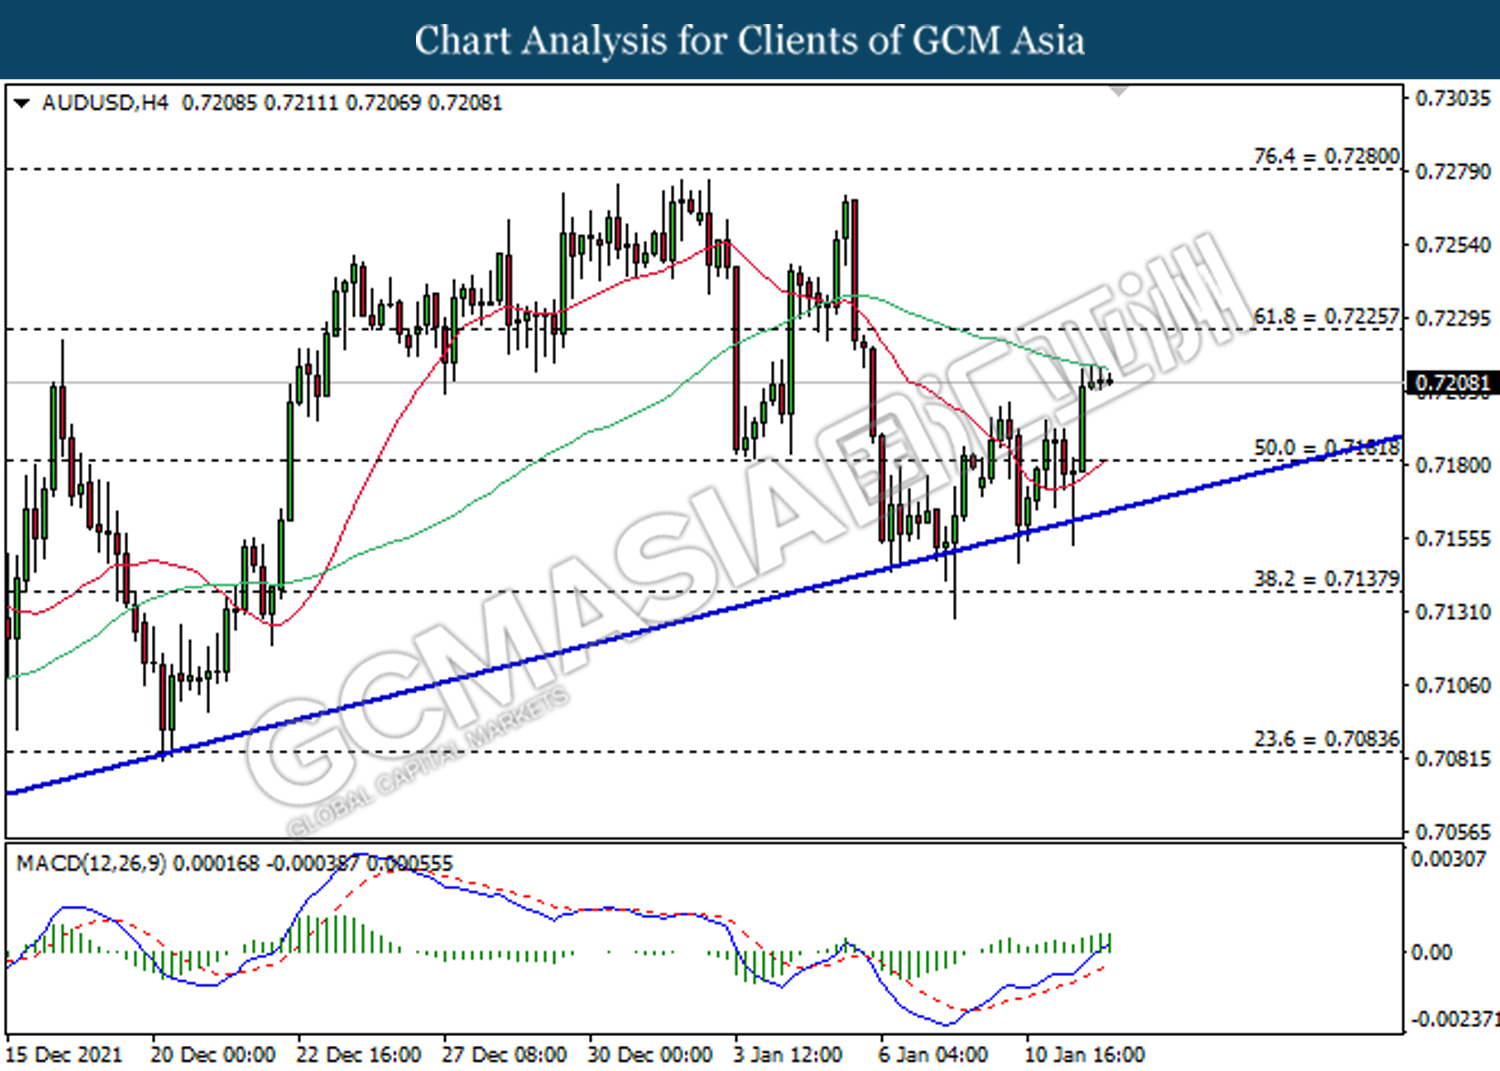Click the 20 Dec 00:00 date label
This screenshot has height=1071, width=1500.
(213, 1055)
